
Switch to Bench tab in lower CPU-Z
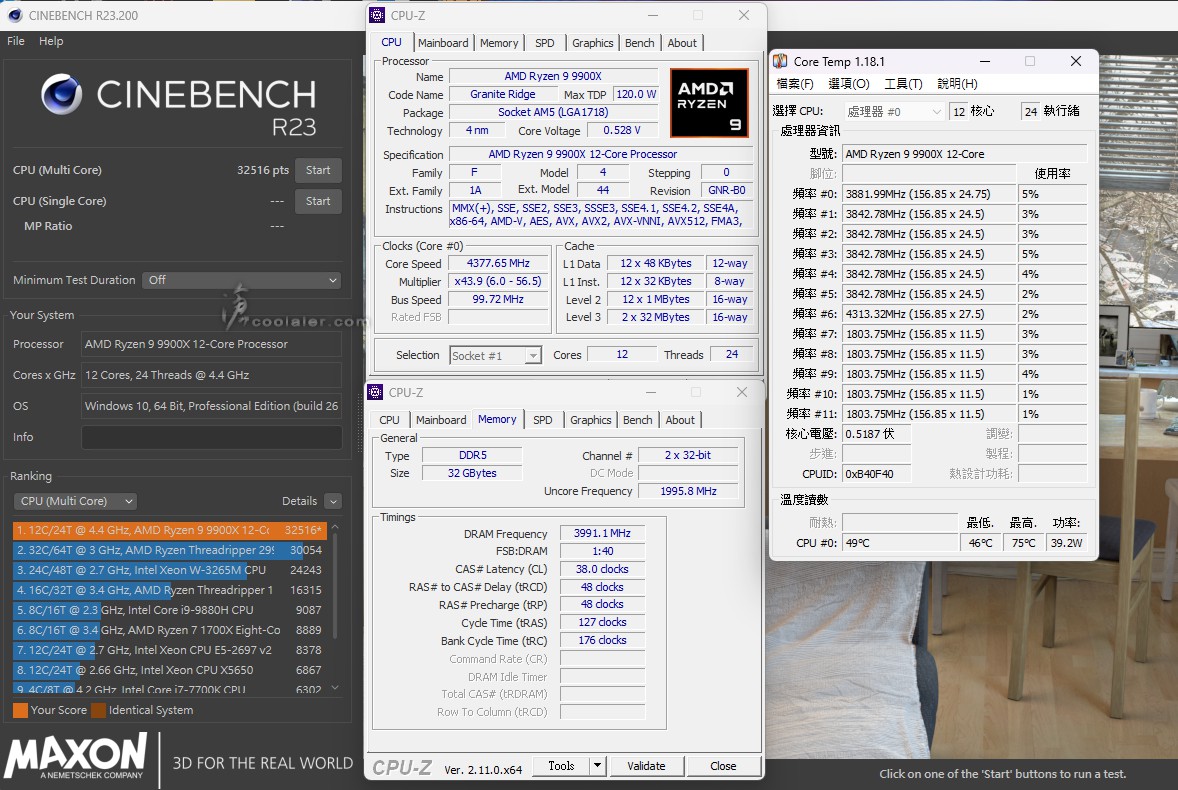pyautogui.click(x=637, y=420)
